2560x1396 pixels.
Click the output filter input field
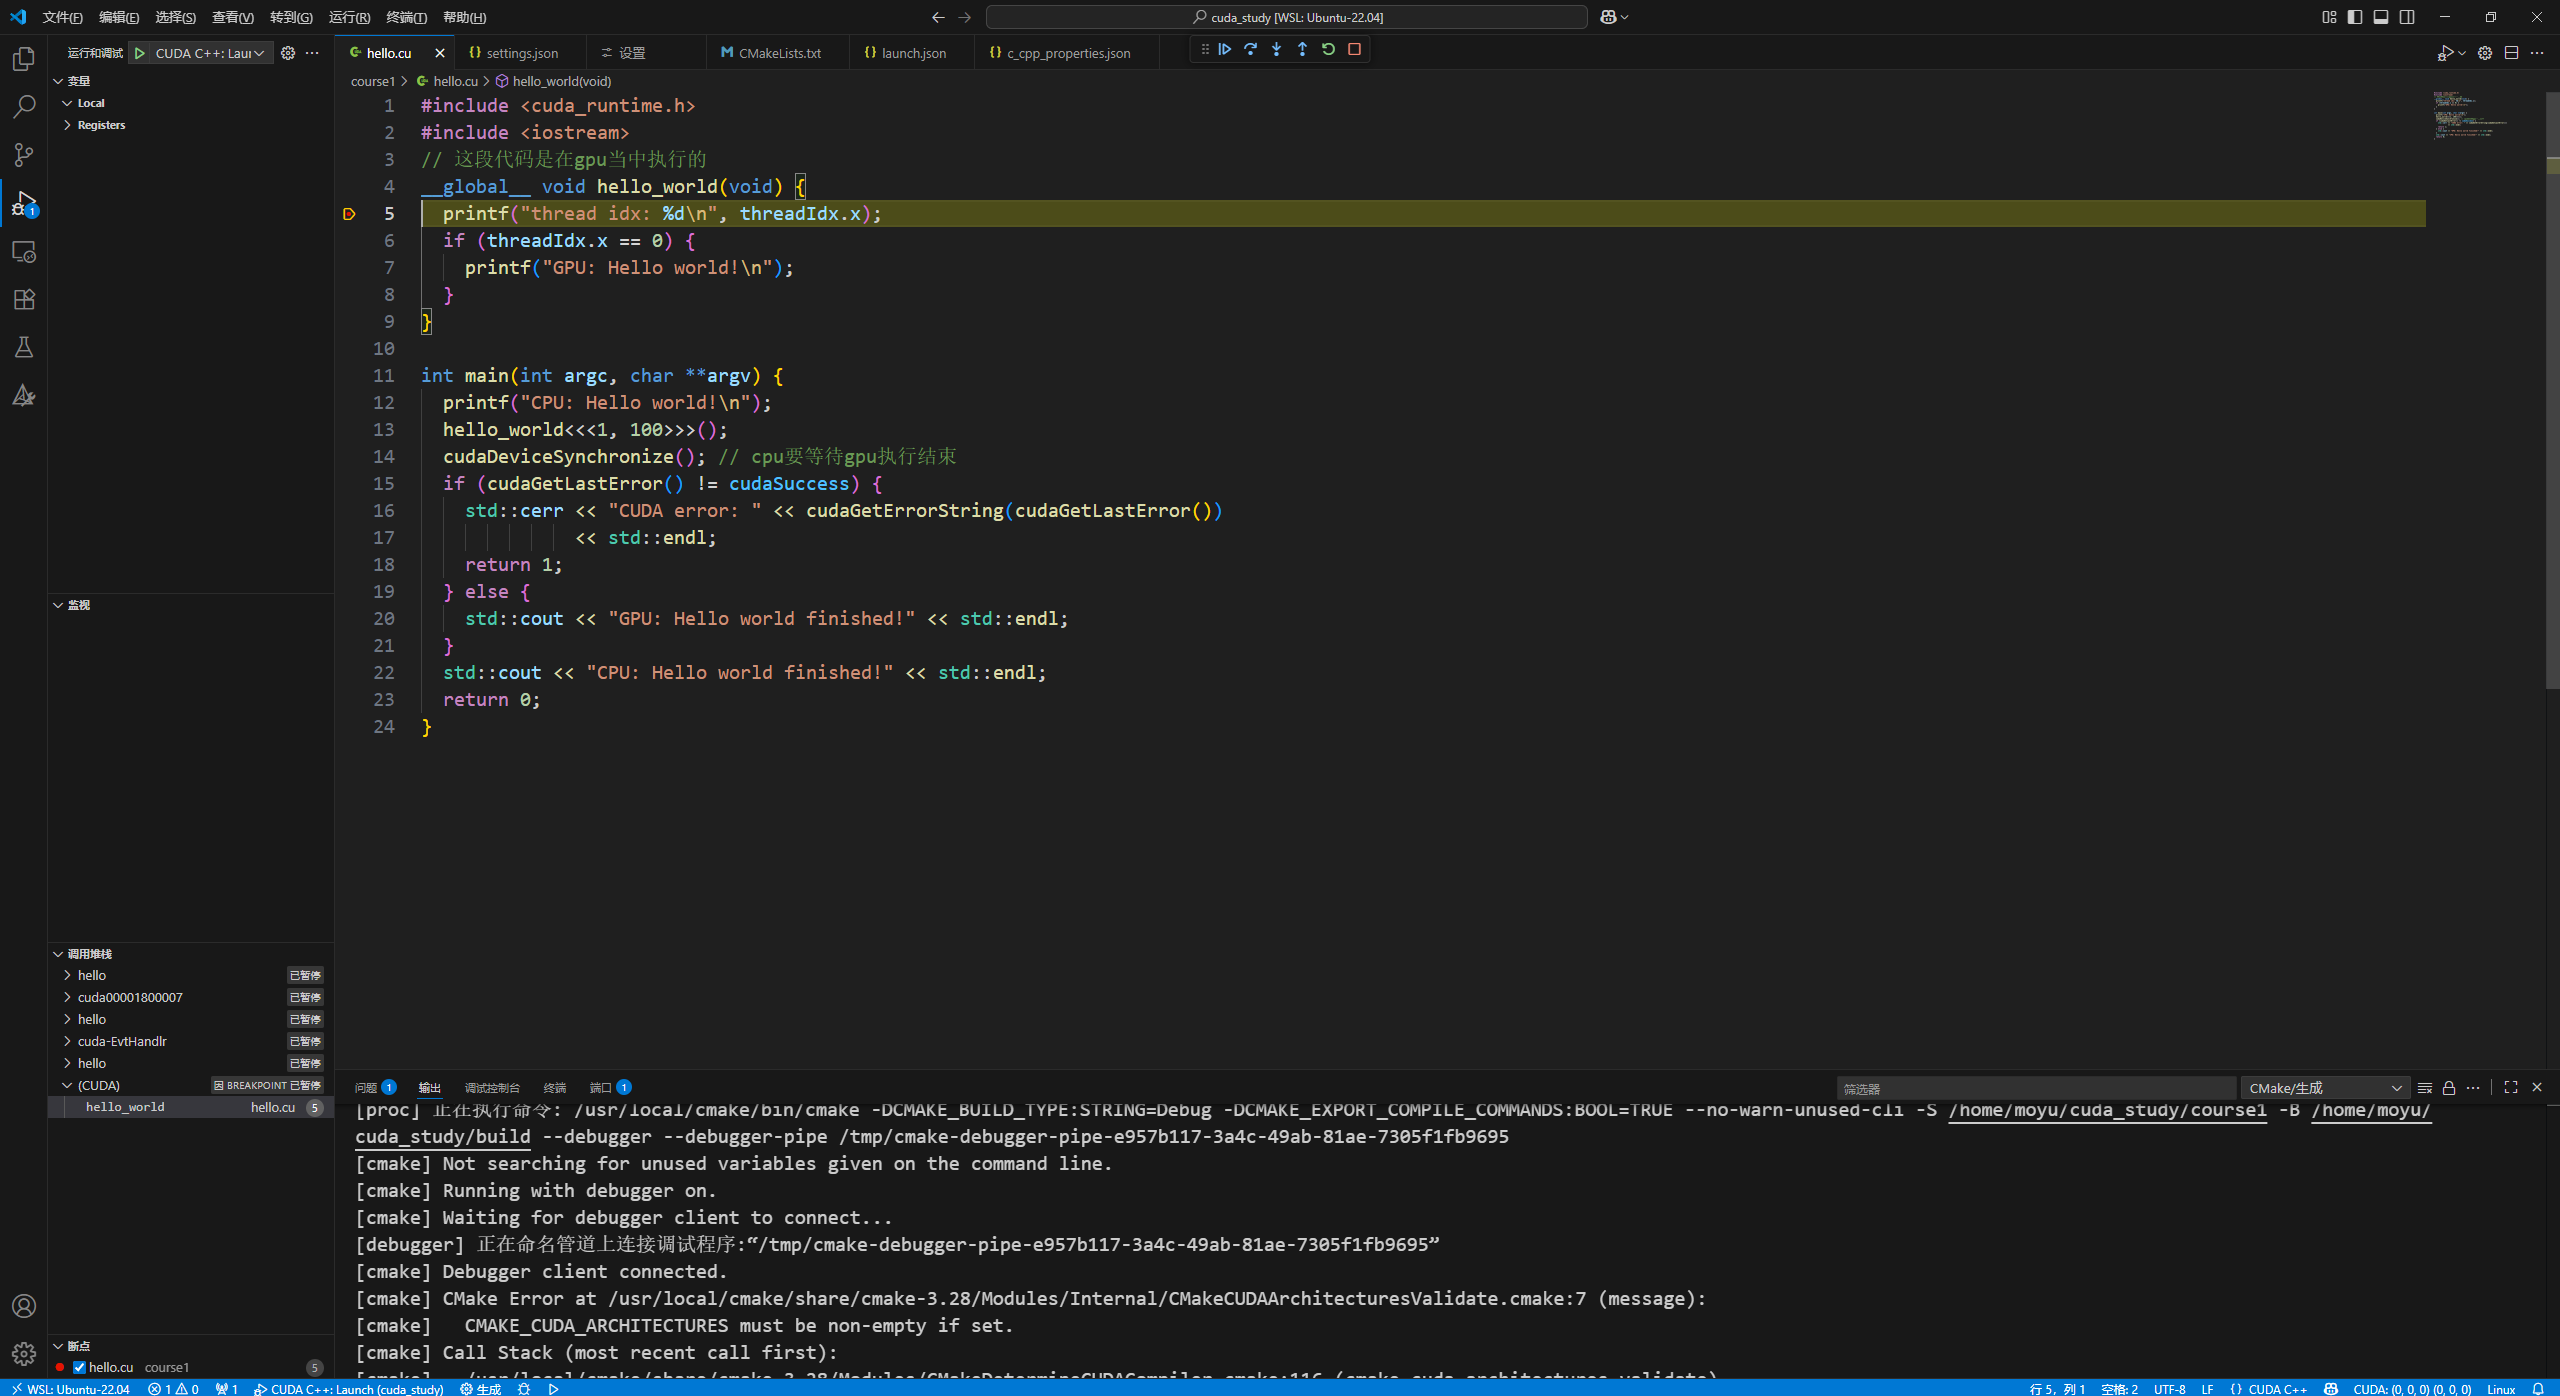point(2035,1088)
